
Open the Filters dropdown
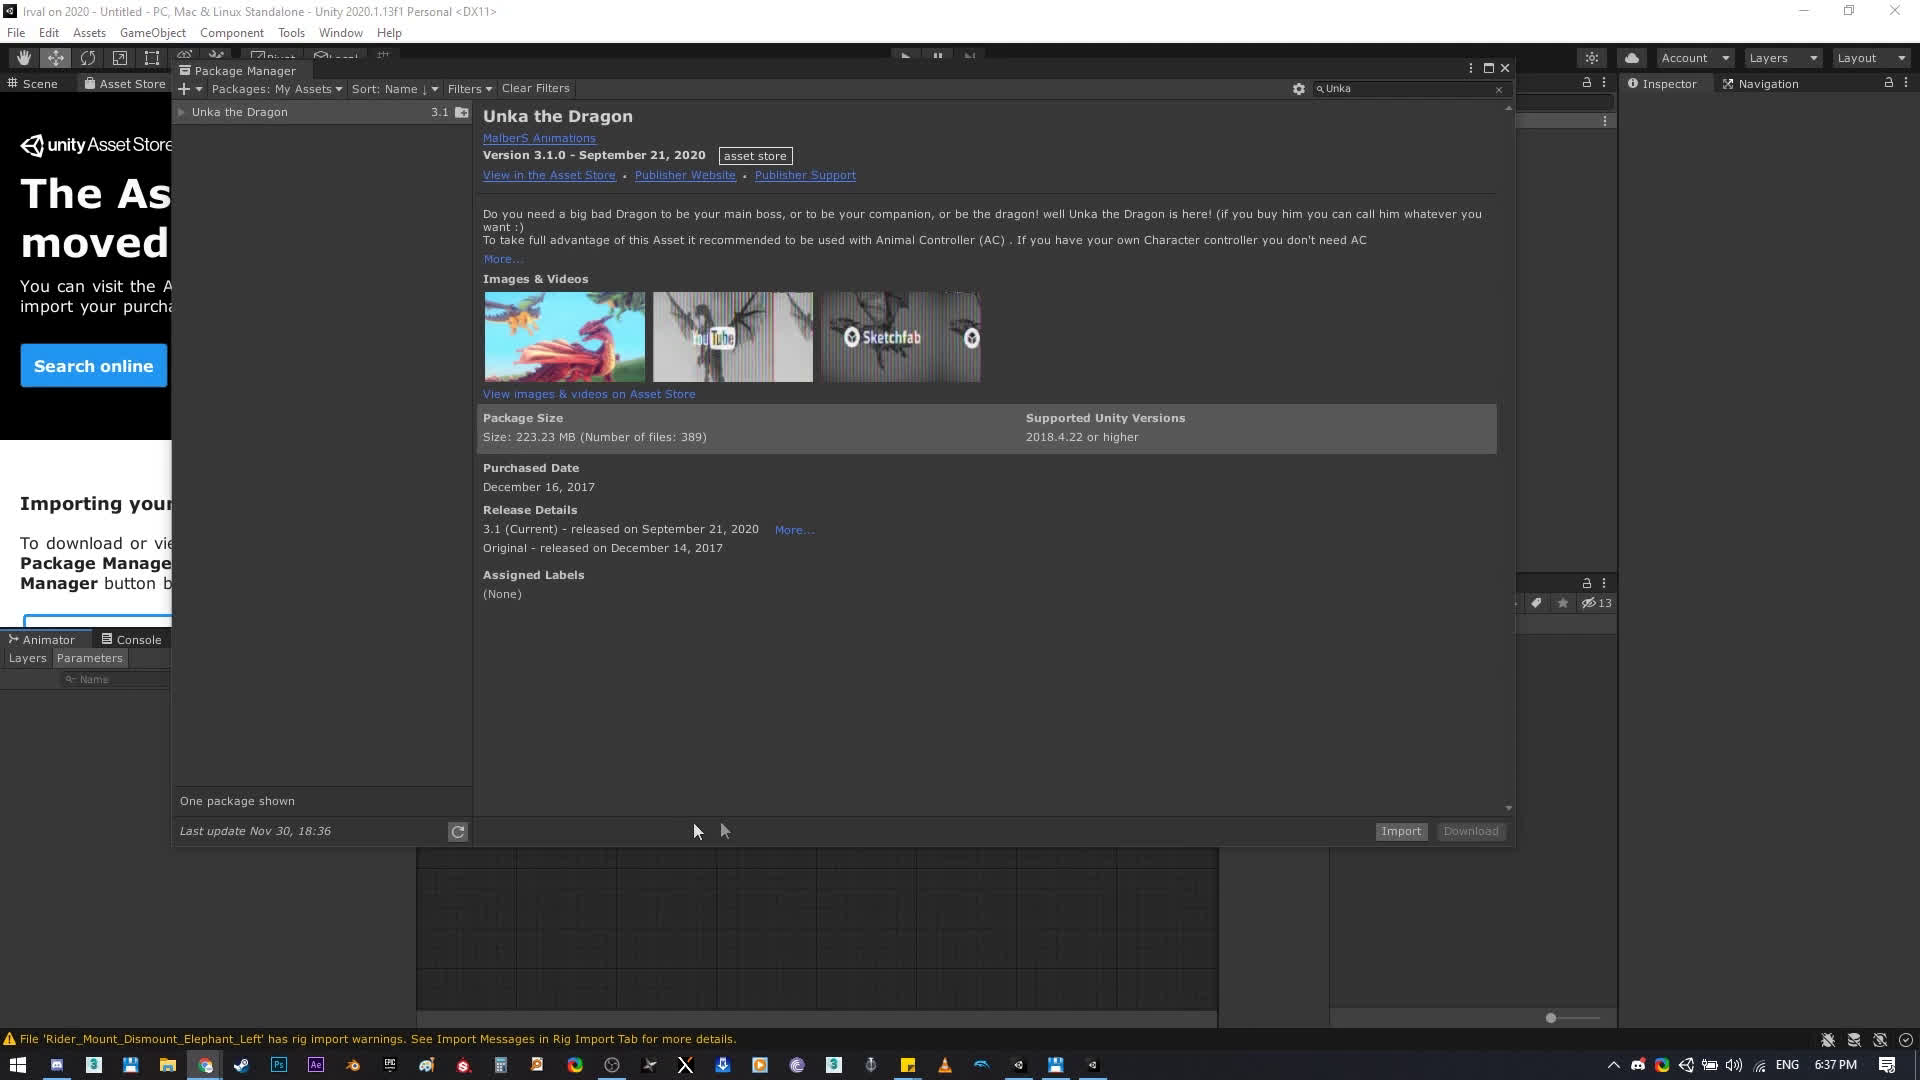pyautogui.click(x=469, y=89)
